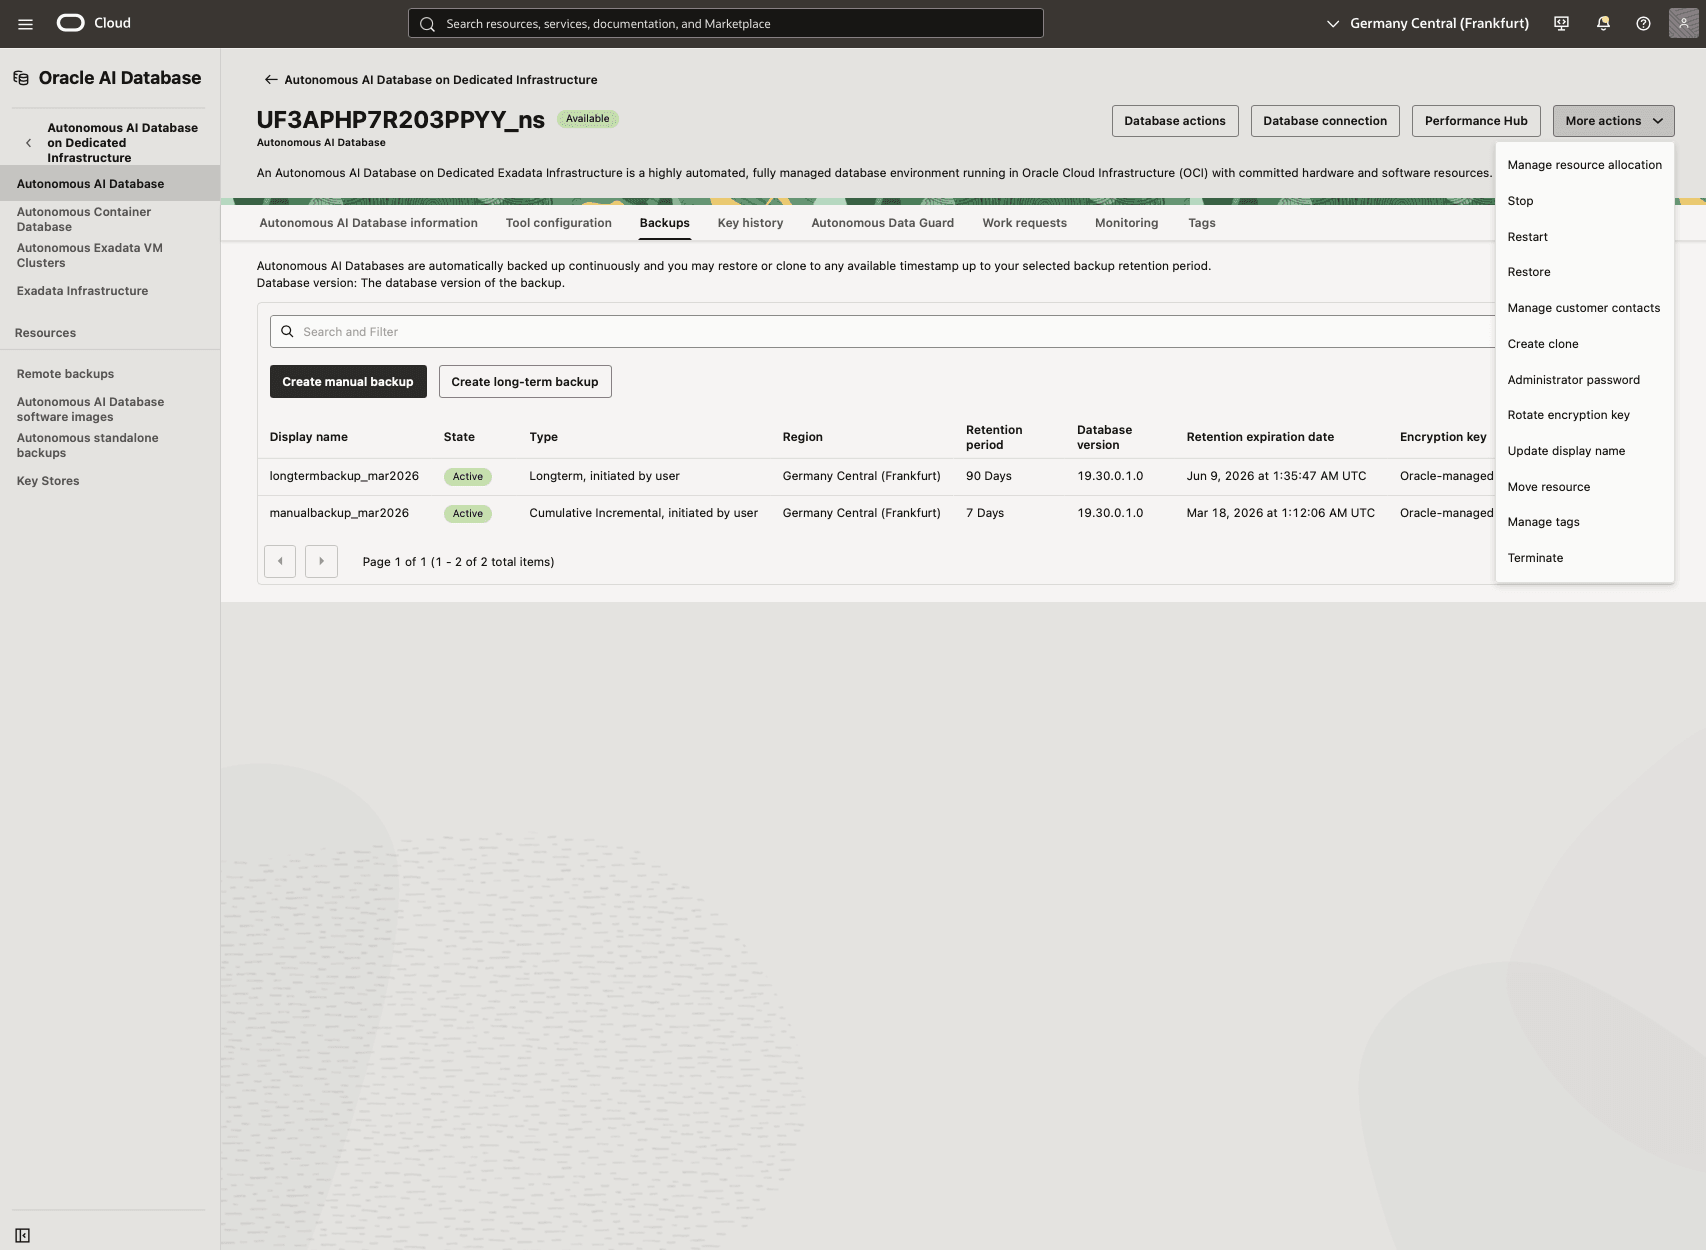Click the Database actions button

tap(1174, 121)
